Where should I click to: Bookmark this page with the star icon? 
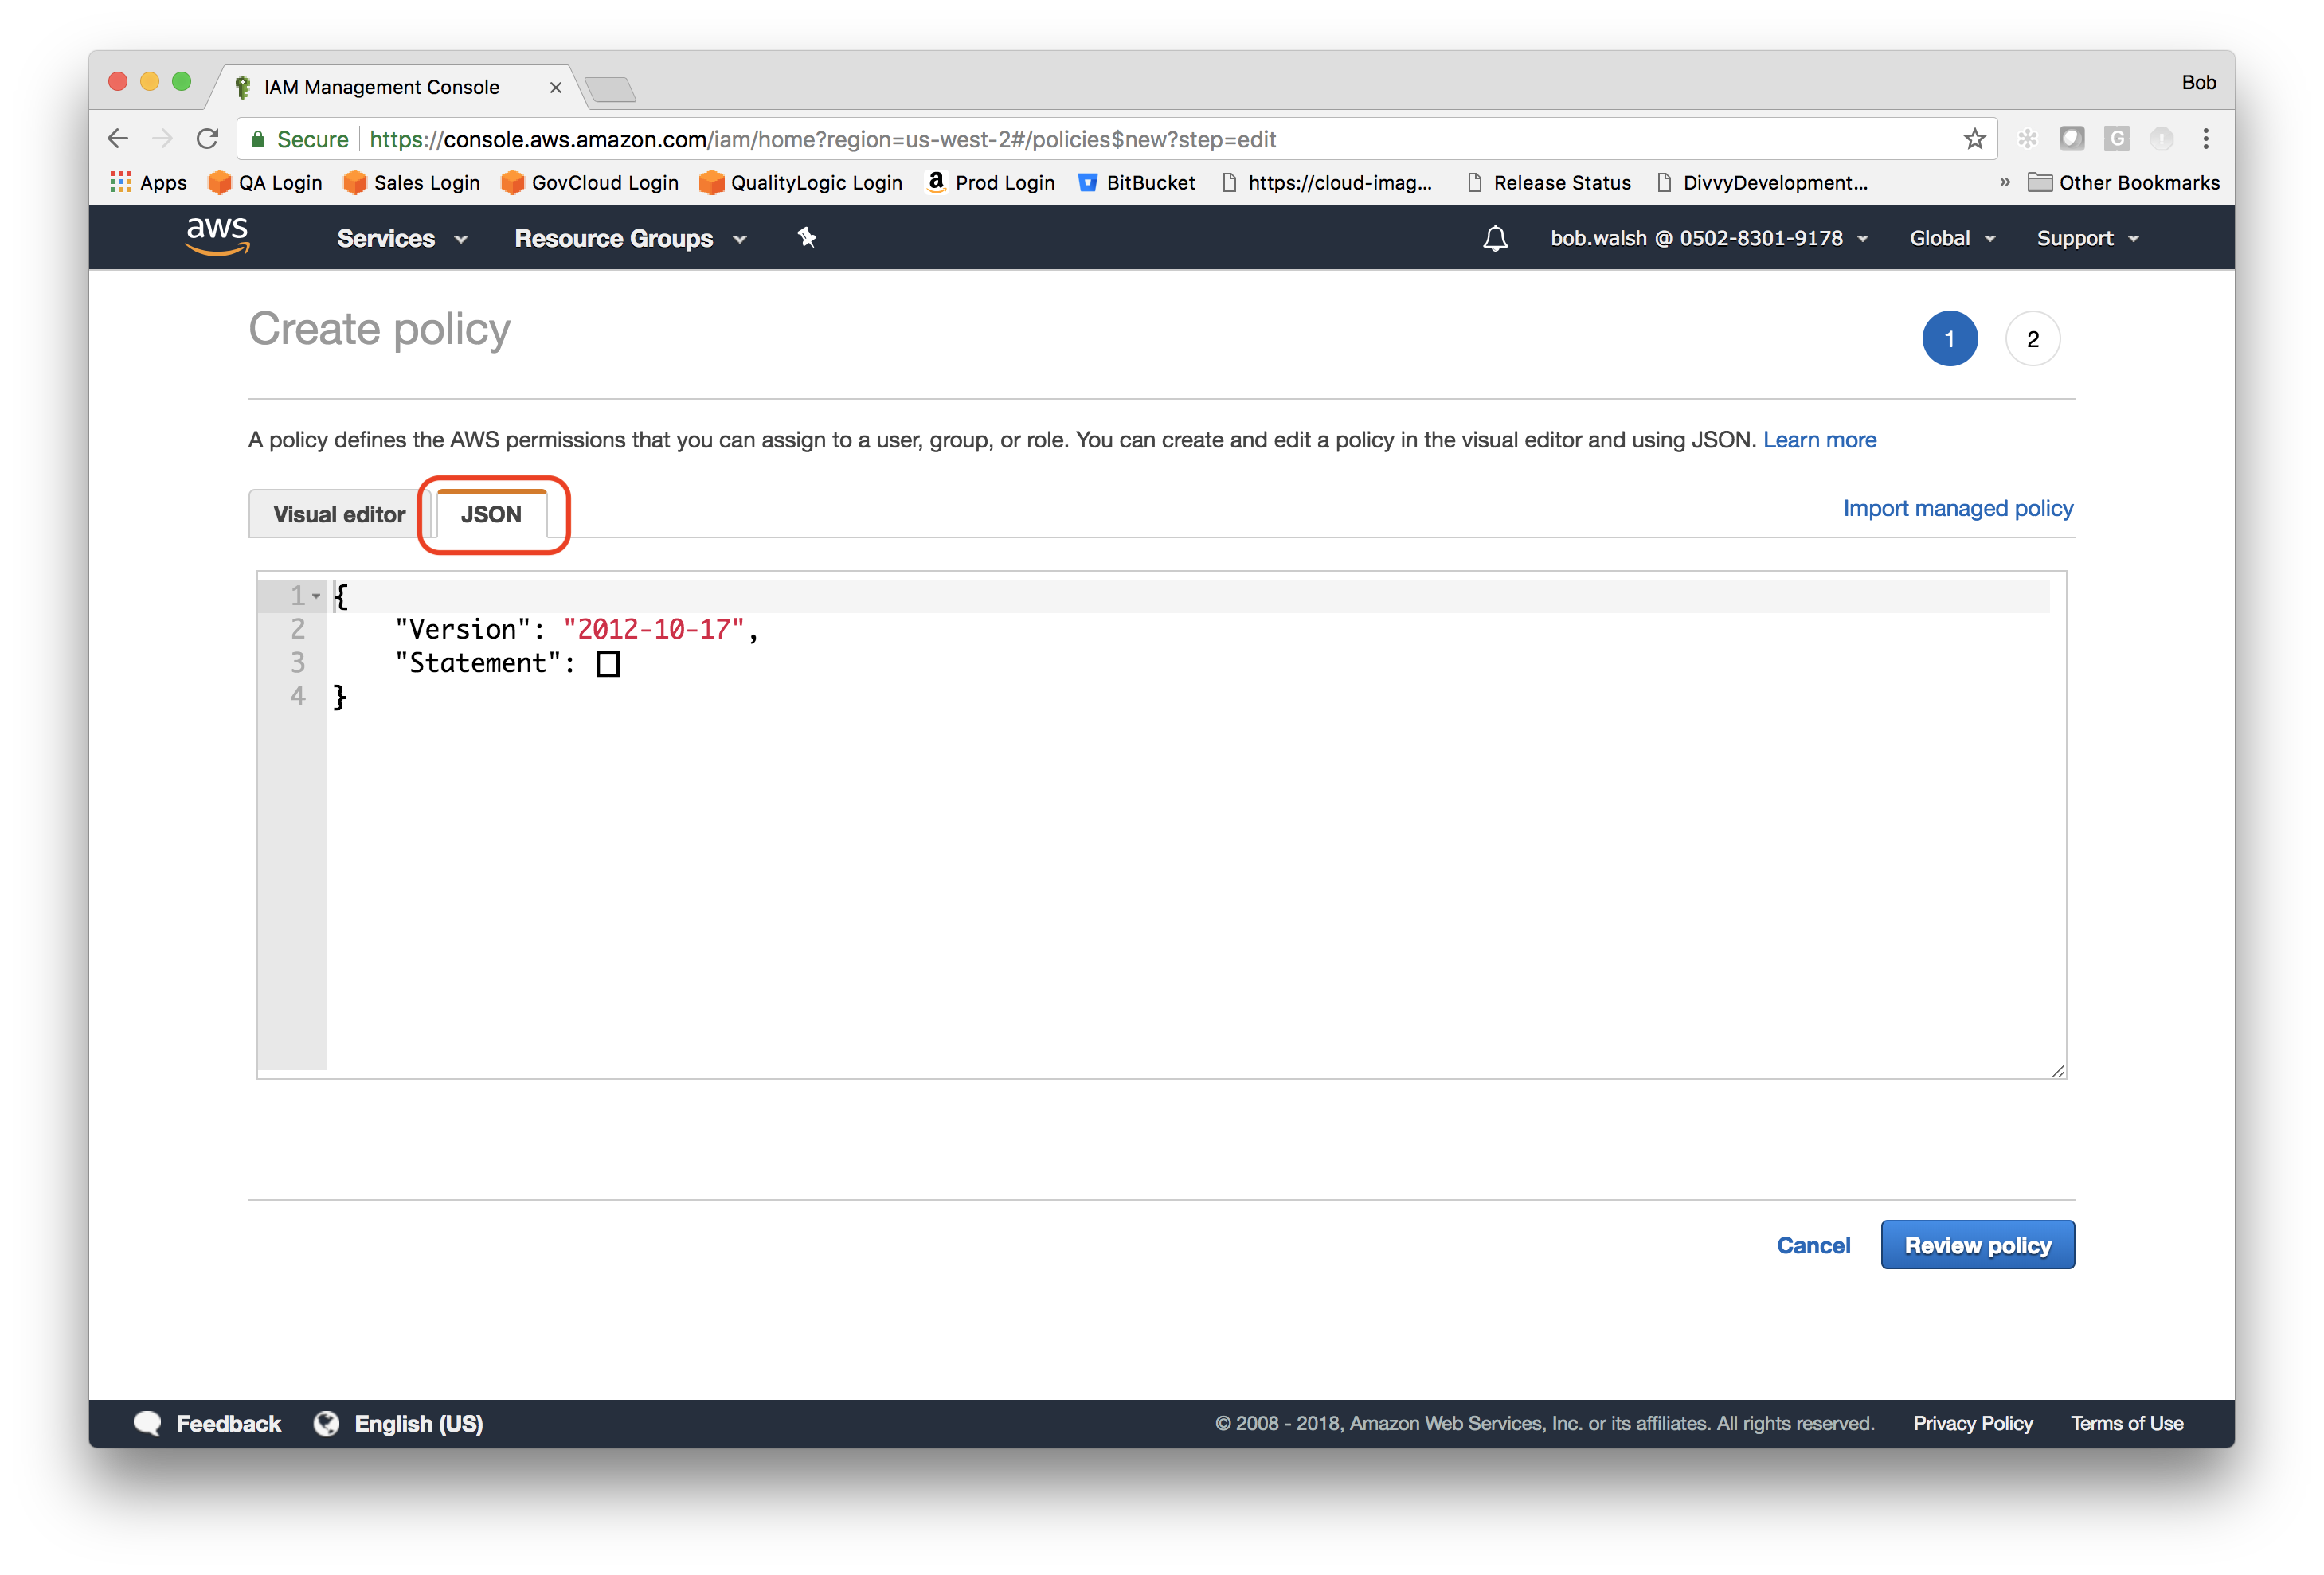[x=1974, y=139]
